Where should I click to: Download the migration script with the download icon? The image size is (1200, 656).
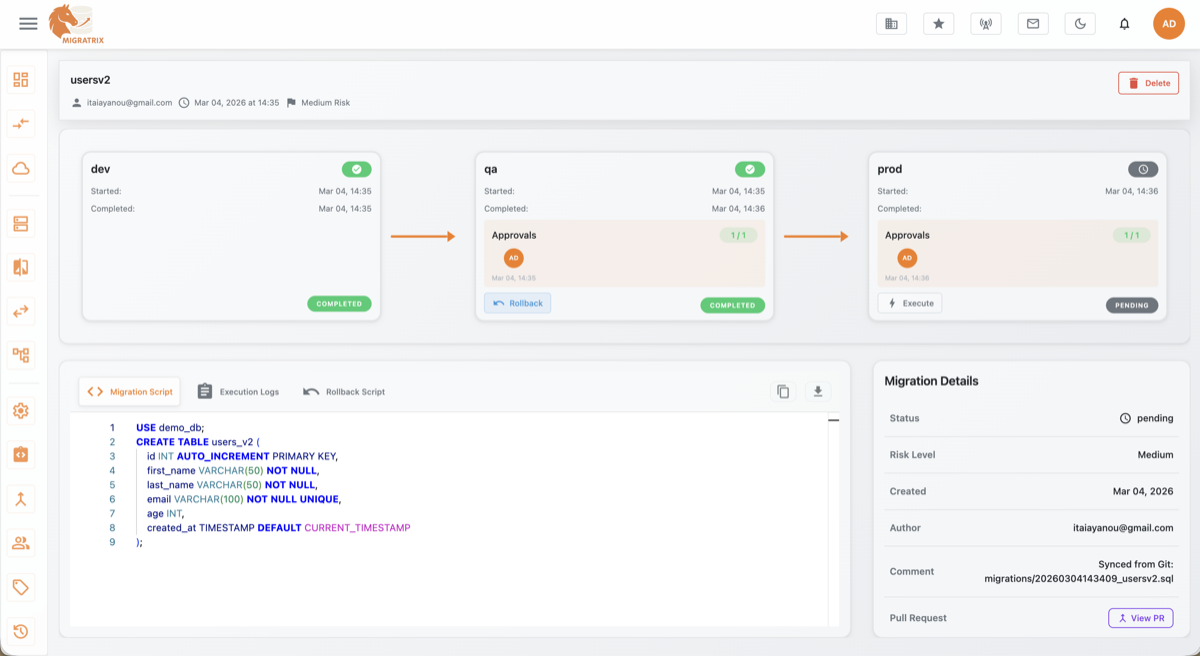817,391
